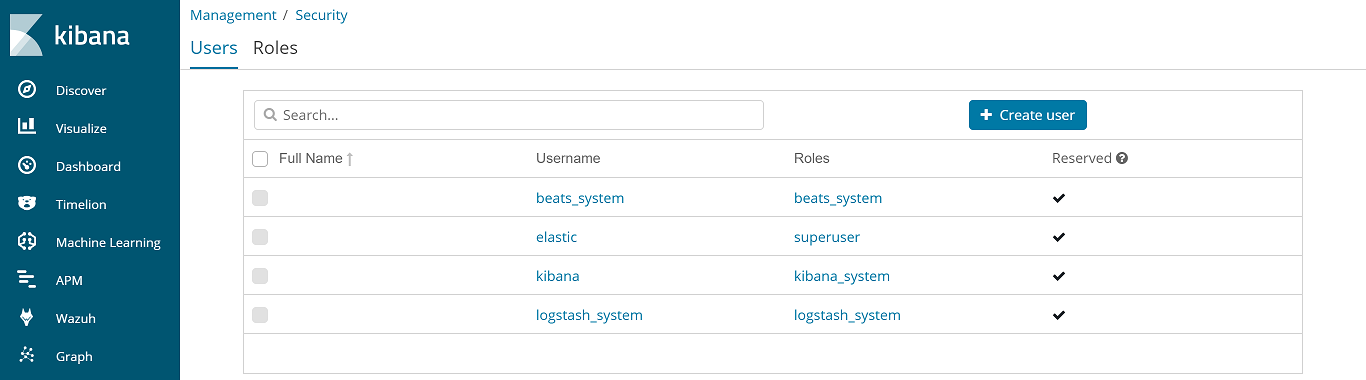The width and height of the screenshot is (1366, 380).
Task: View logstash_system reserved checkmark
Action: tap(1059, 315)
